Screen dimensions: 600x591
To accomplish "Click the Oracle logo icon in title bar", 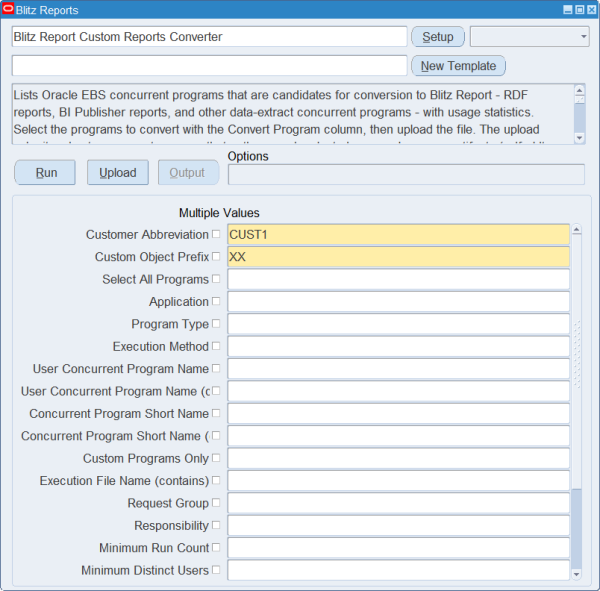I will coord(8,9).
